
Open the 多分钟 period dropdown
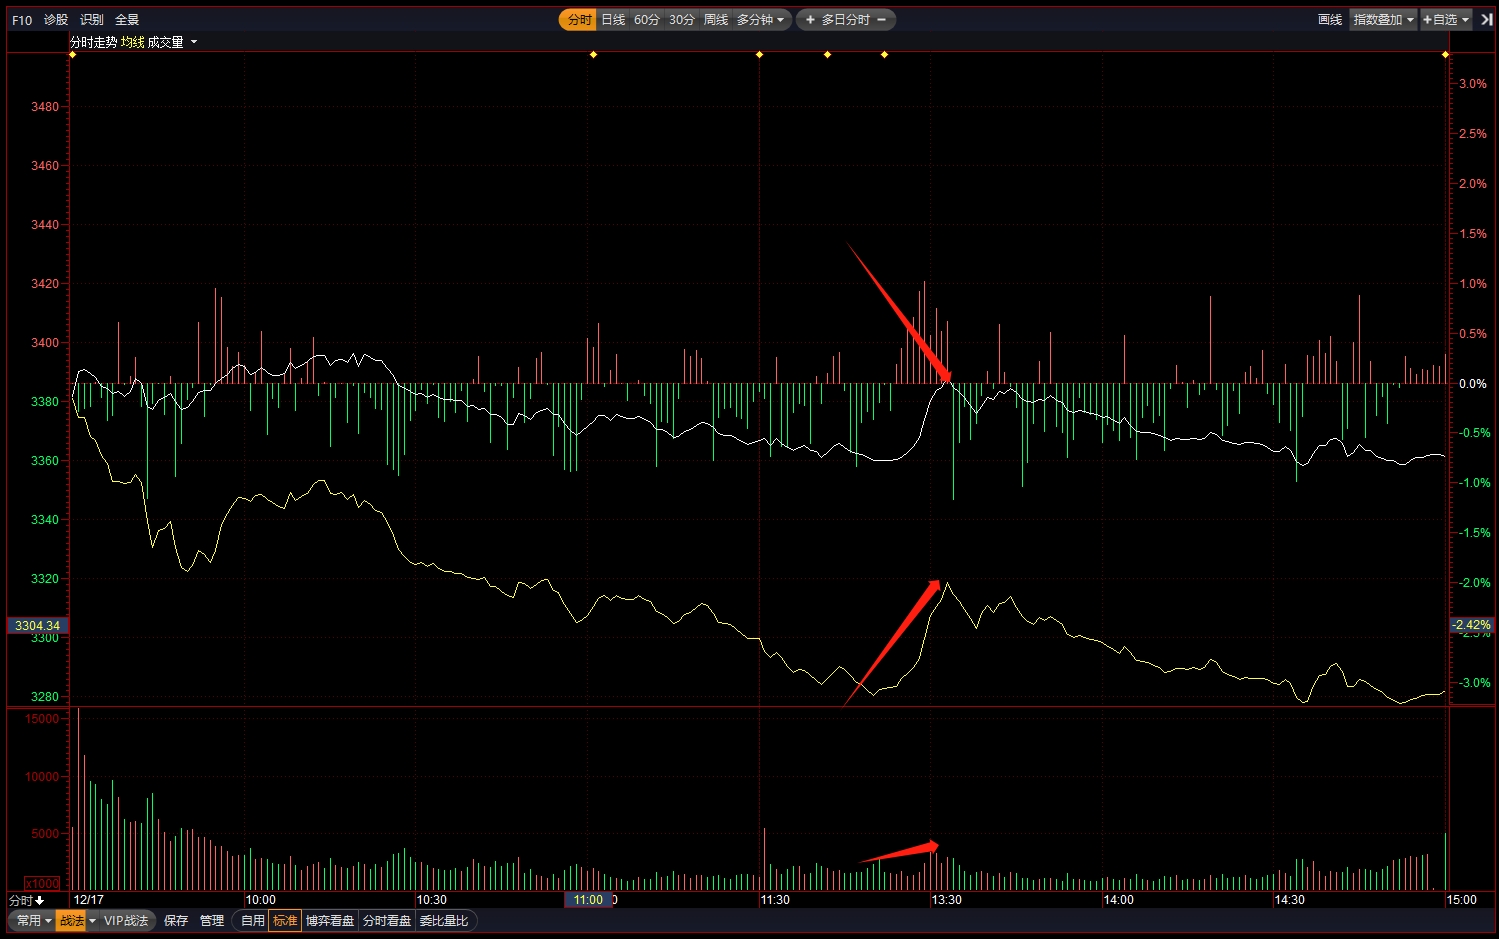point(761,20)
